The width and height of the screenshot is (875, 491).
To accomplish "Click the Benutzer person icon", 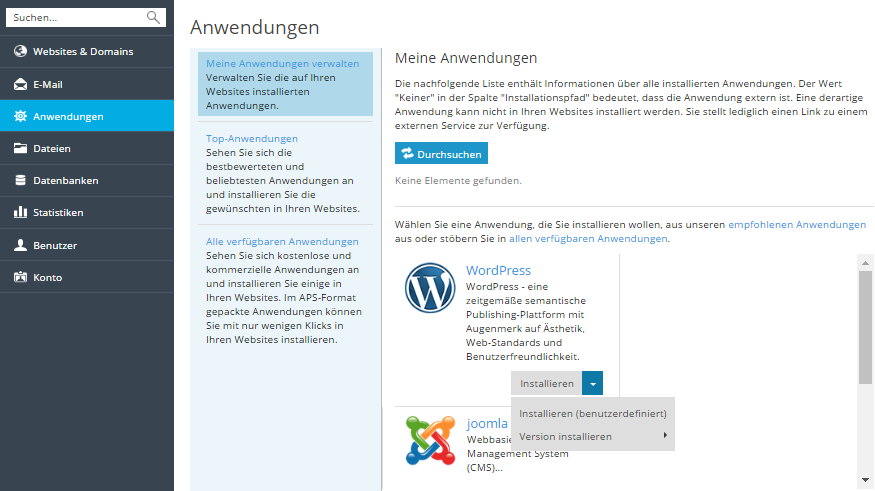I will point(20,245).
